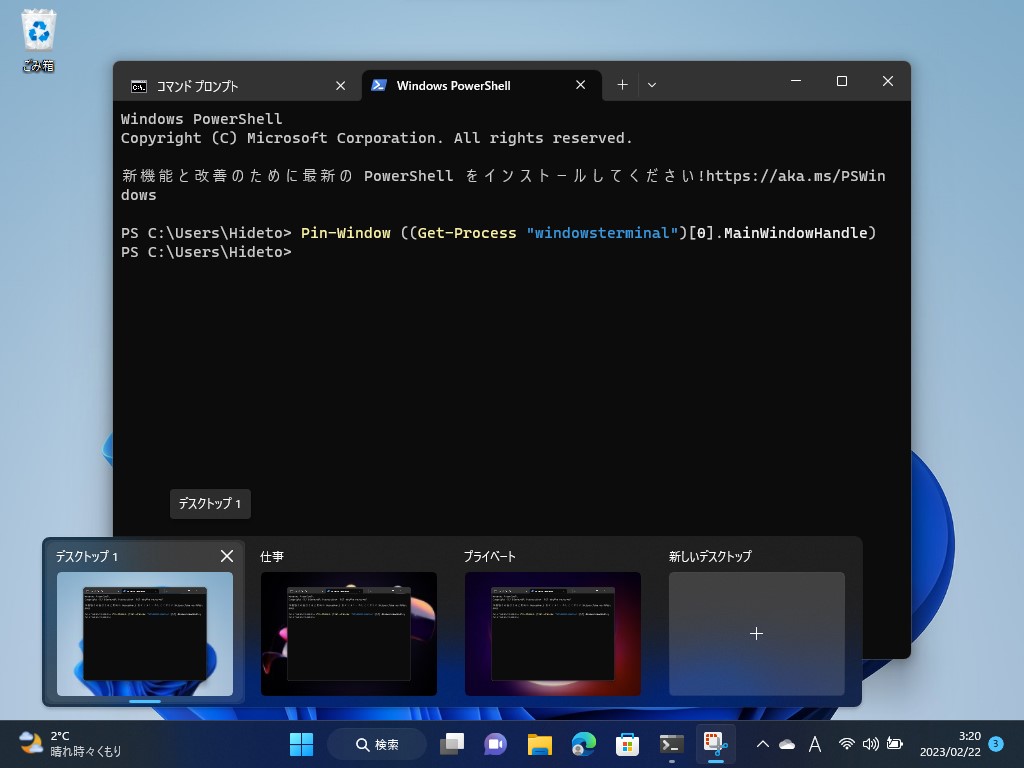1024x768 pixels.
Task: Expand hidden system tray icons
Action: (x=764, y=745)
